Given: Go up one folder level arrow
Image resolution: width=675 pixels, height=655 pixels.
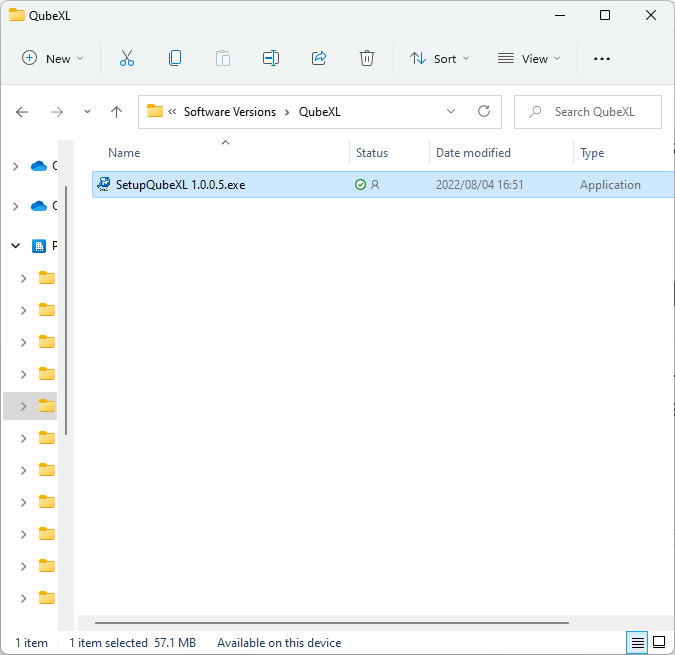Looking at the screenshot, I should click(116, 112).
